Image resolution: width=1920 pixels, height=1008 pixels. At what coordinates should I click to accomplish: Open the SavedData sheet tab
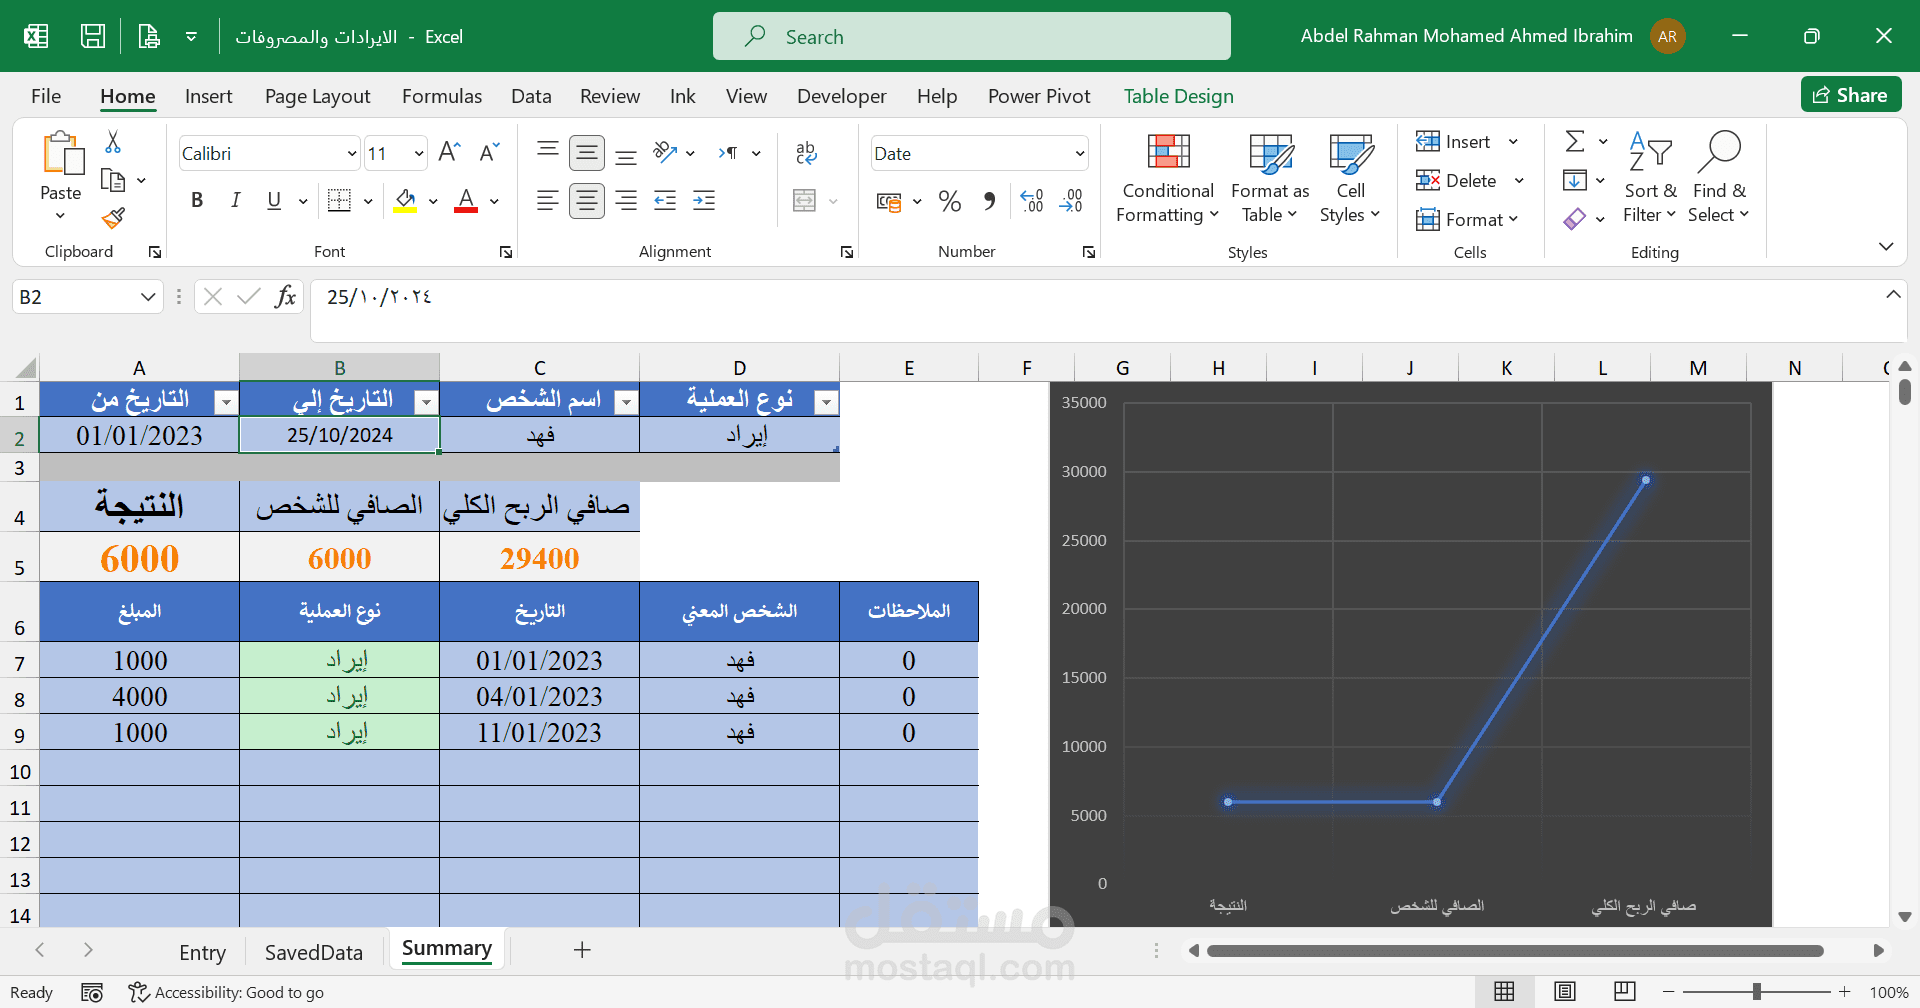click(313, 951)
